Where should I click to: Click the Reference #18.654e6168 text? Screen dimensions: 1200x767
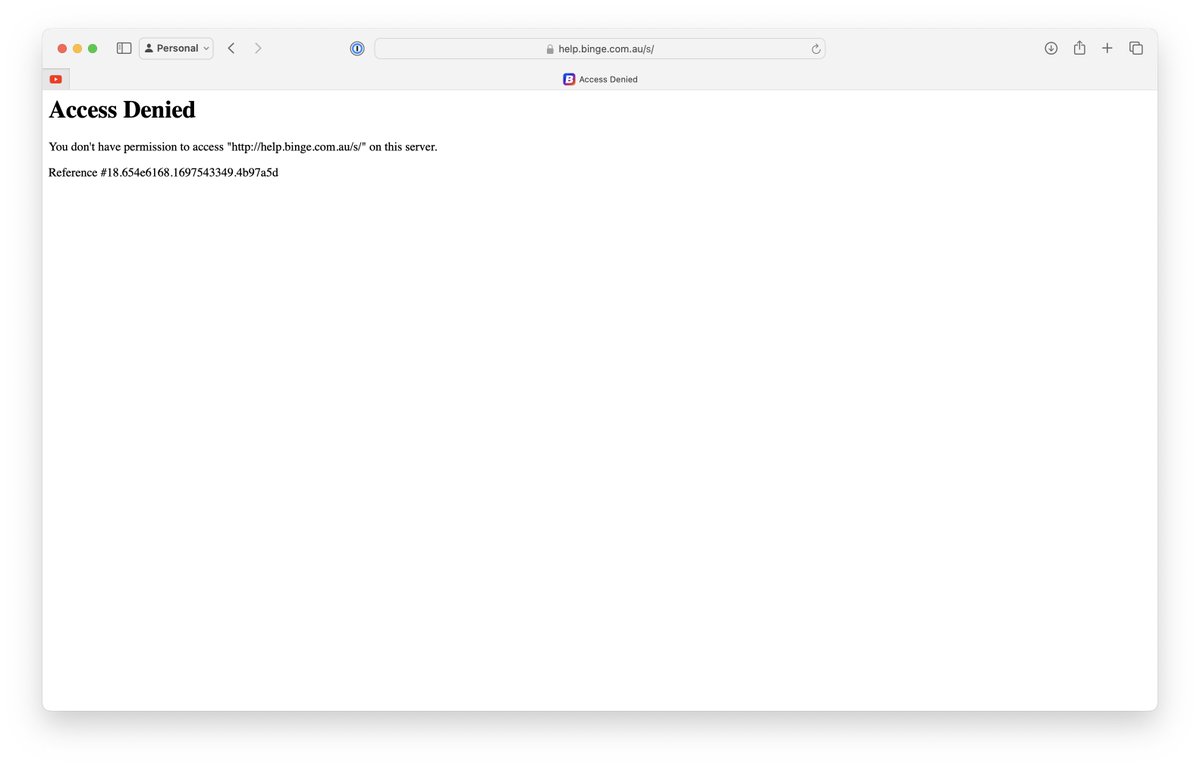point(163,173)
